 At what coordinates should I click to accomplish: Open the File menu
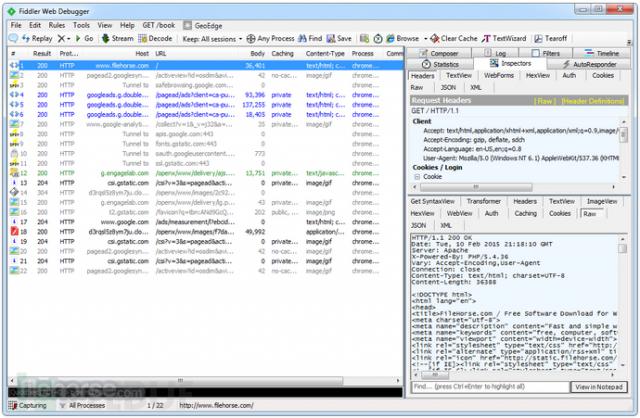pos(16,25)
